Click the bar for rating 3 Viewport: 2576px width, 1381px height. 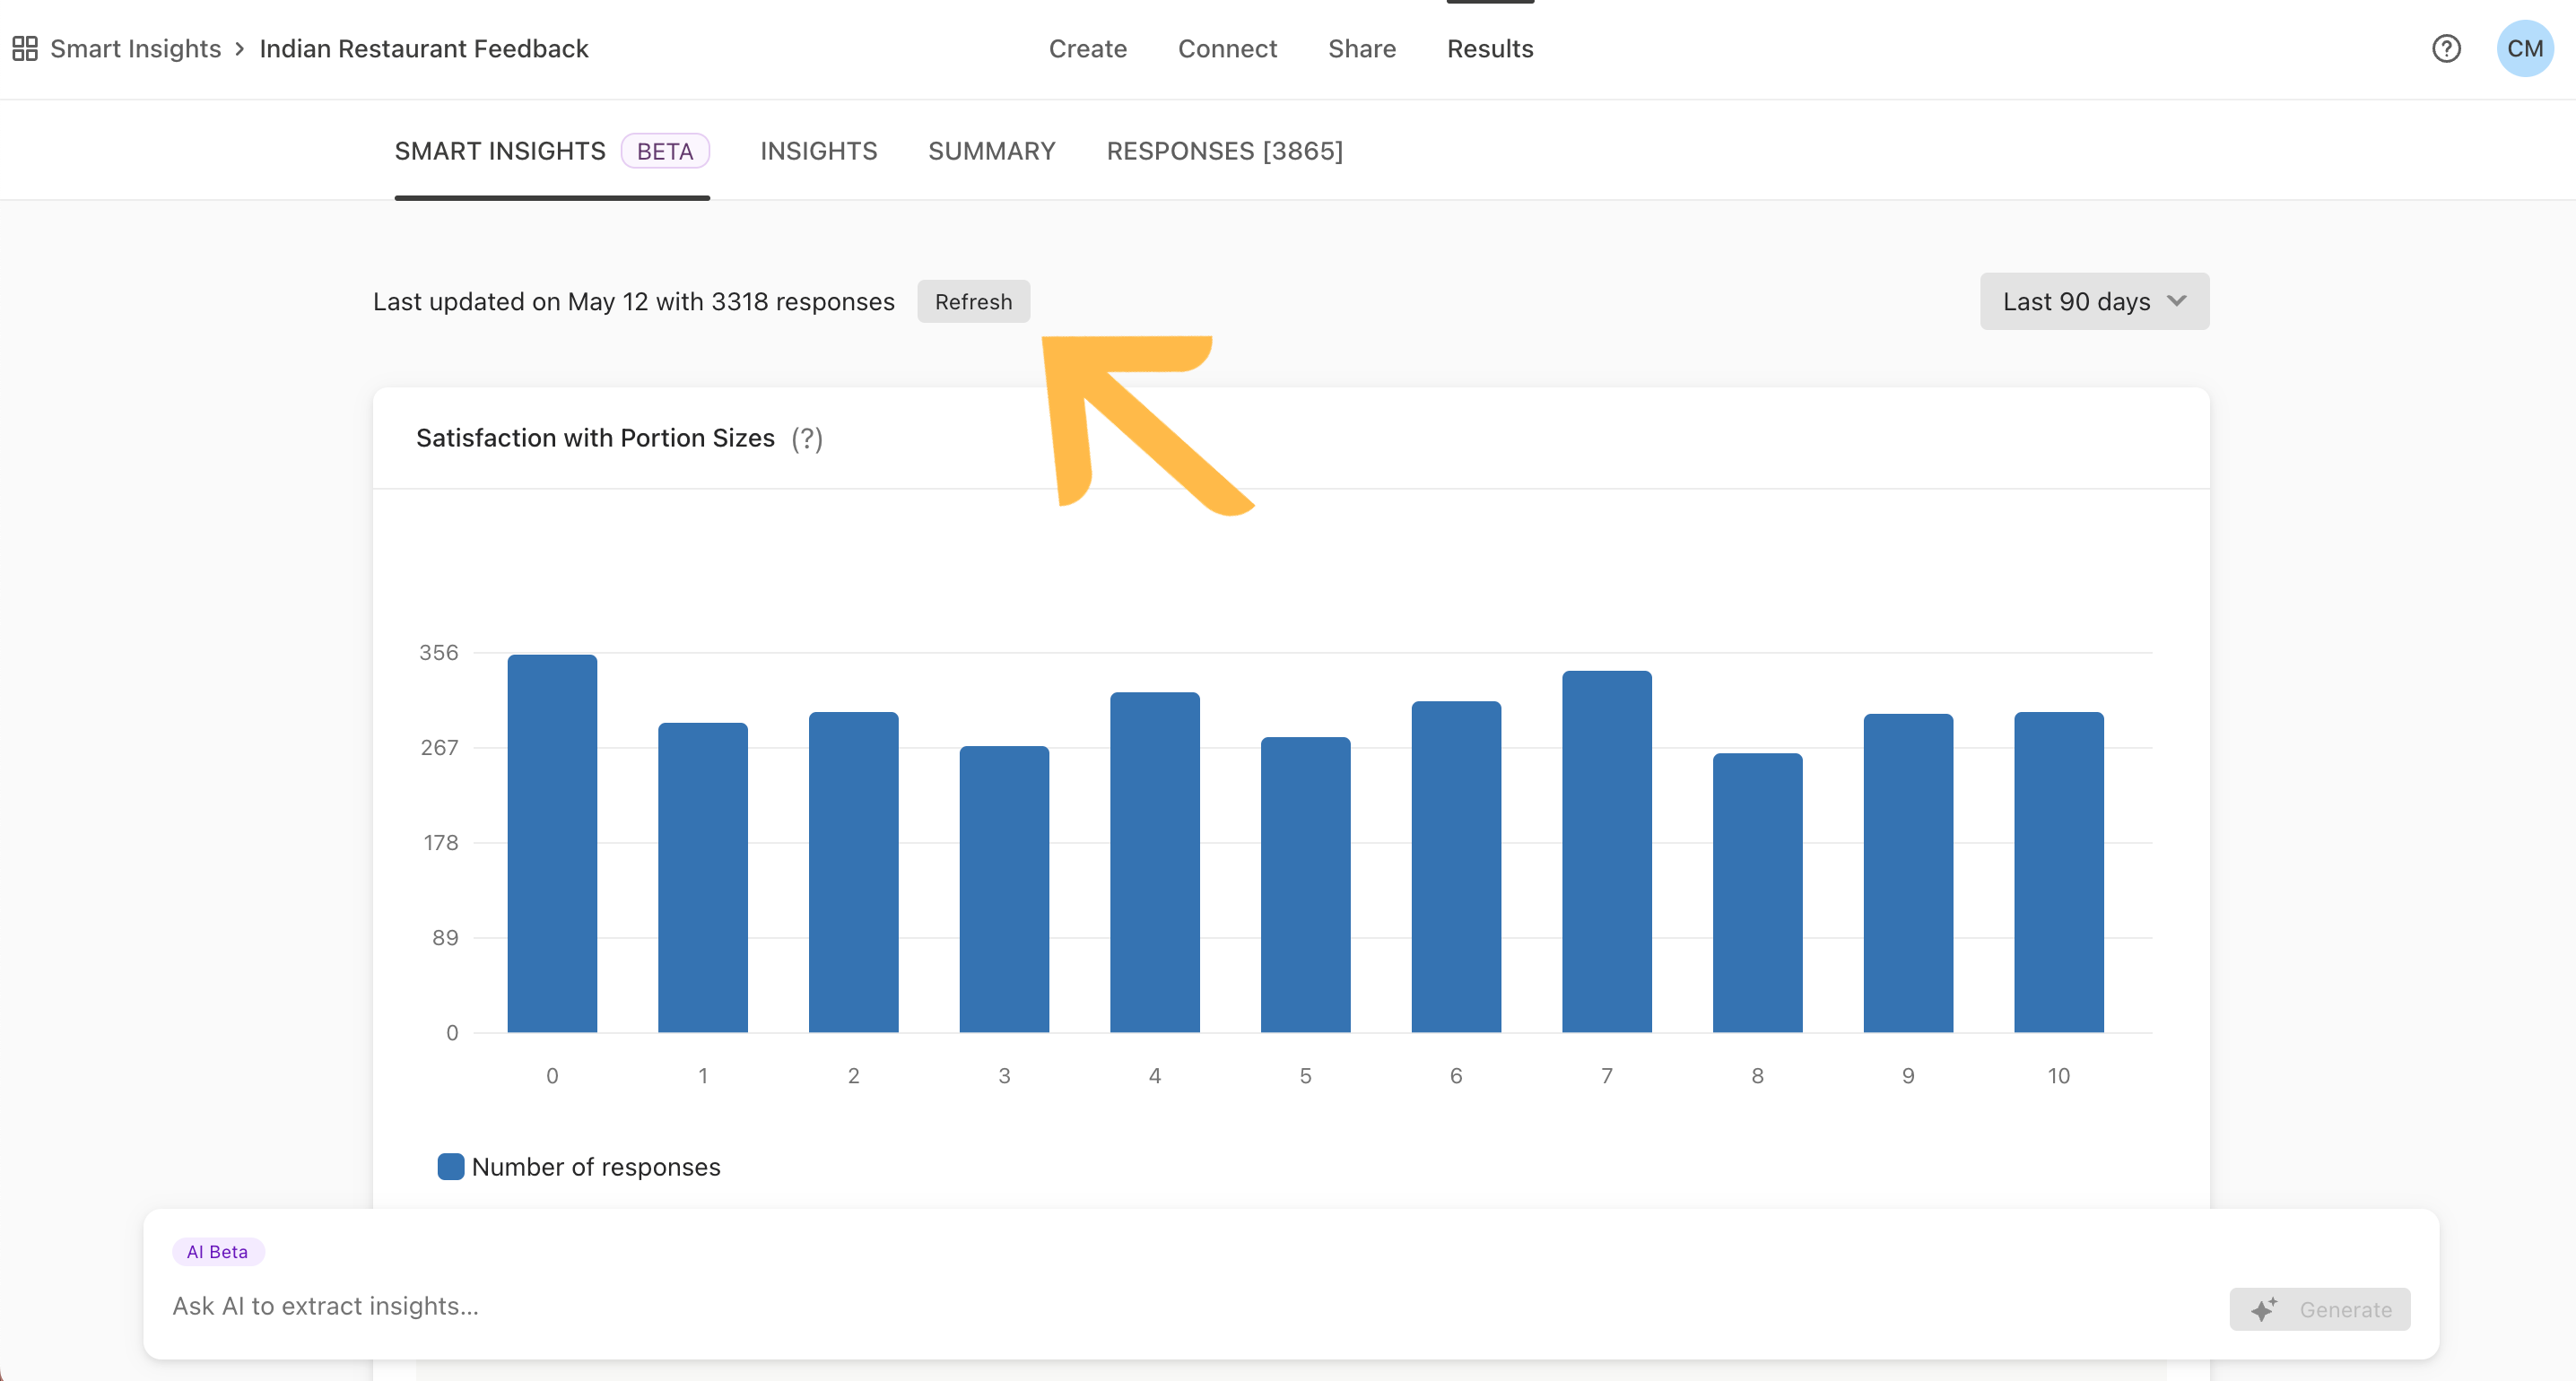1004,889
